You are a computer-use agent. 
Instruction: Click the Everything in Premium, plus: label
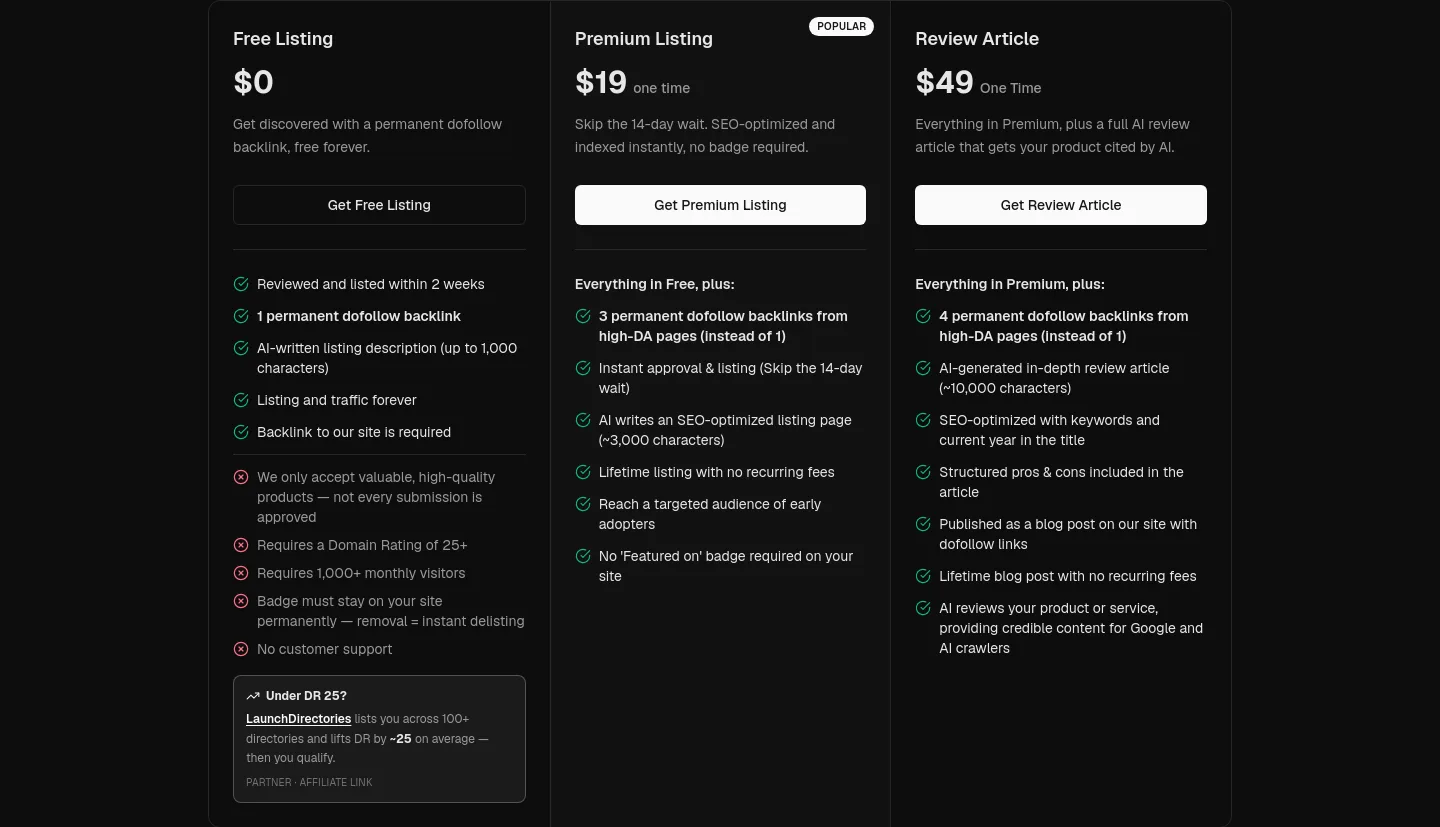[1010, 284]
